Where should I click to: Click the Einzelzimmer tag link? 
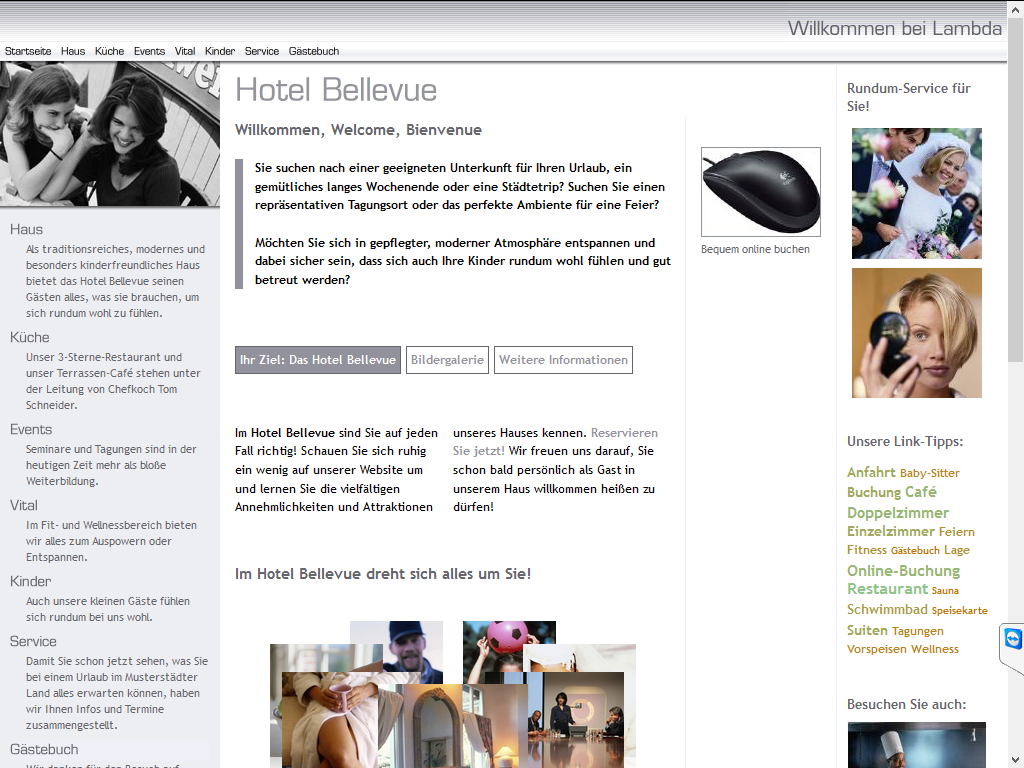point(891,532)
